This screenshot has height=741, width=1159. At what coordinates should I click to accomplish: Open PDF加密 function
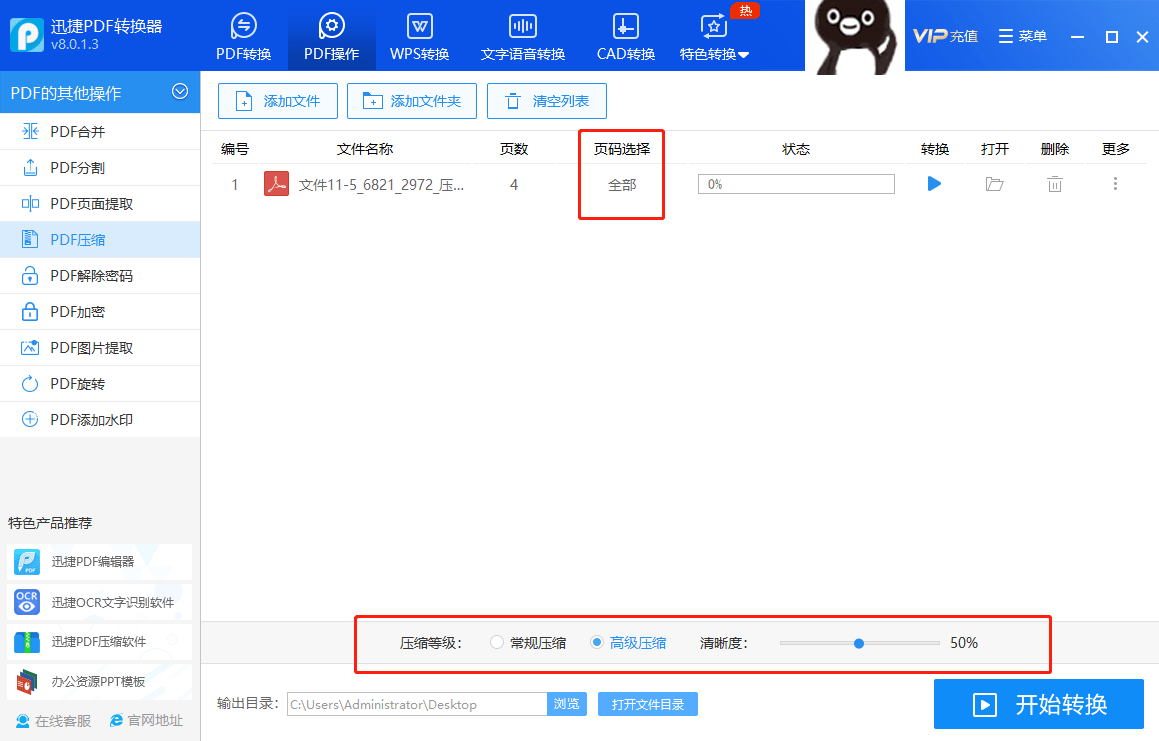pyautogui.click(x=100, y=312)
